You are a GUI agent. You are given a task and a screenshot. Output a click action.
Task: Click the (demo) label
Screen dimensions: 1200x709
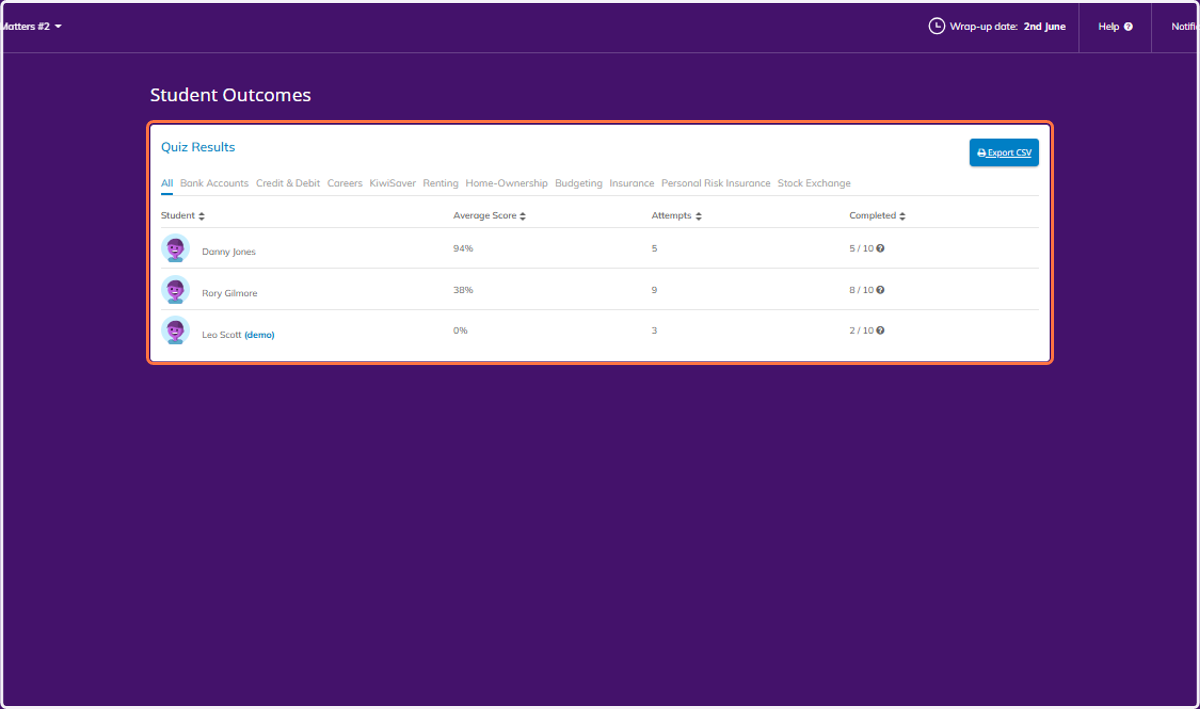point(259,335)
